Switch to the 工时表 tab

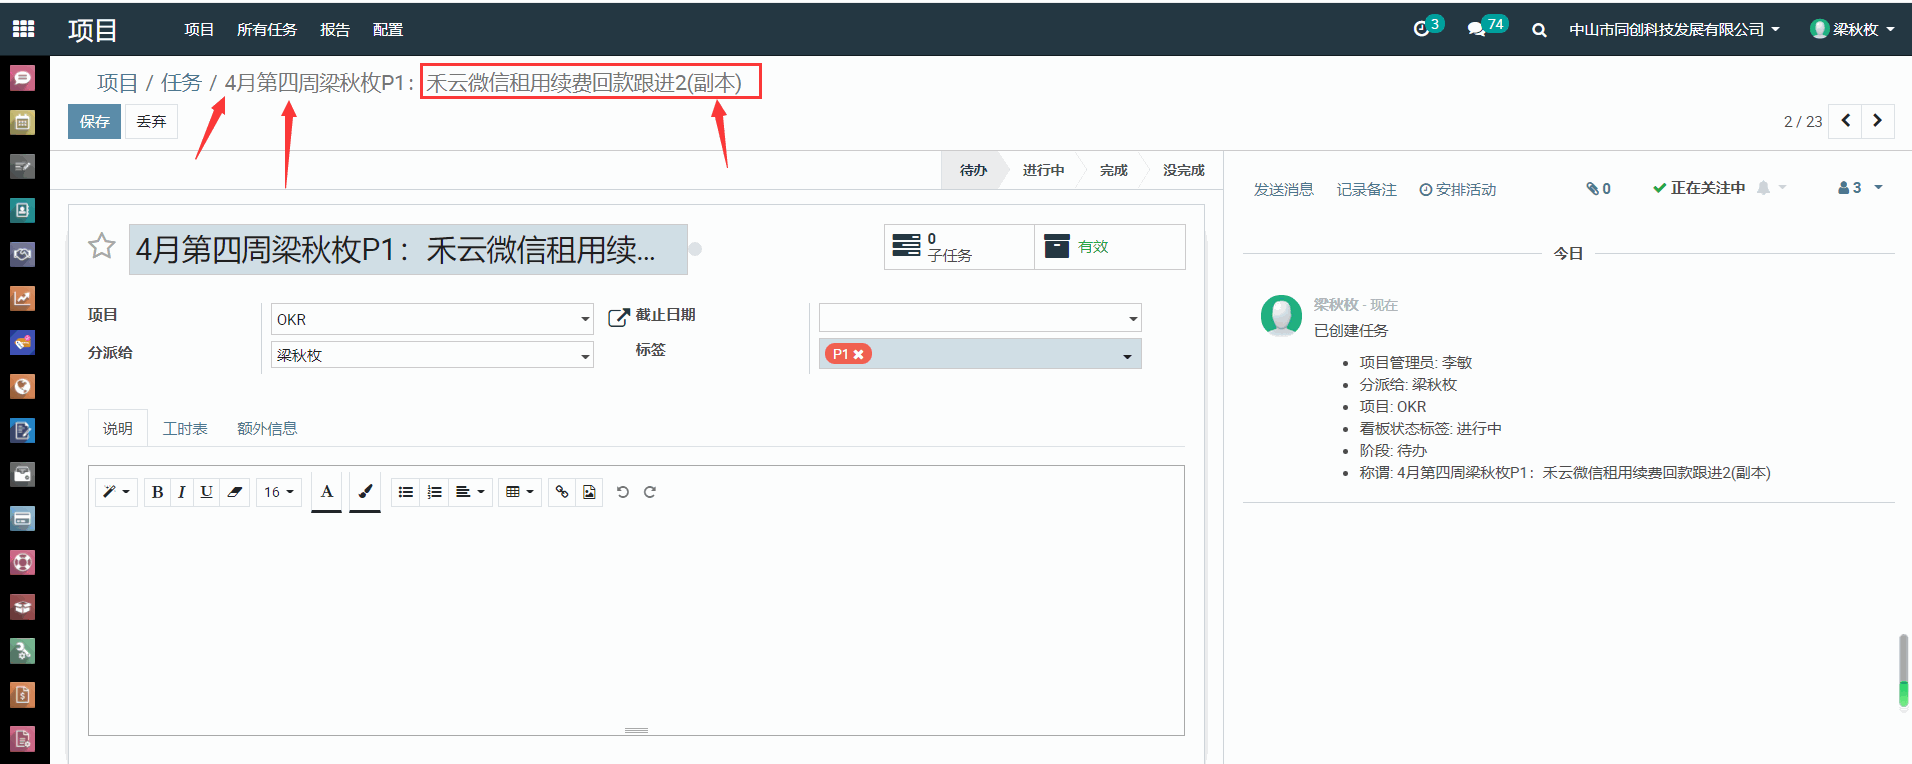pos(185,429)
